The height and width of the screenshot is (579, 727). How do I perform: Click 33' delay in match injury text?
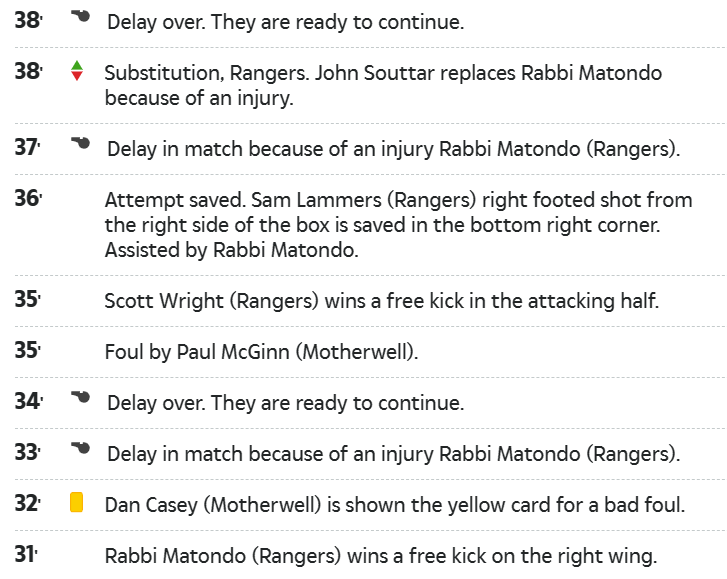394,454
